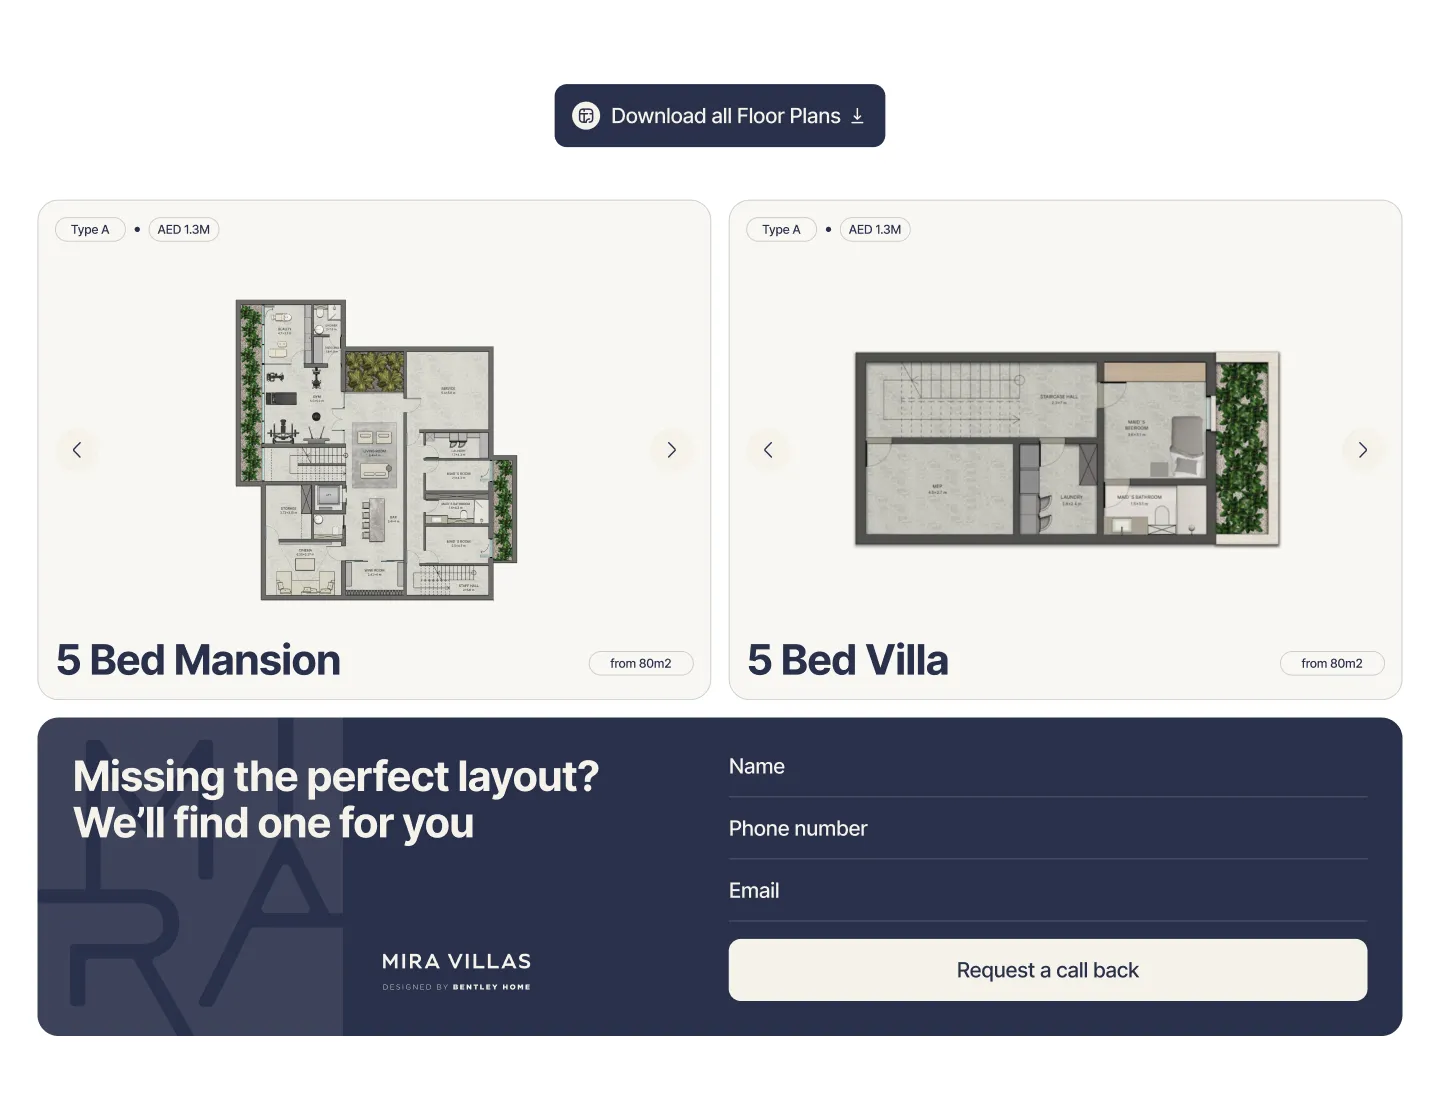Select the AED 1.3M badge on the Mansion card
Viewport: 1440px width, 1120px height.
(183, 229)
